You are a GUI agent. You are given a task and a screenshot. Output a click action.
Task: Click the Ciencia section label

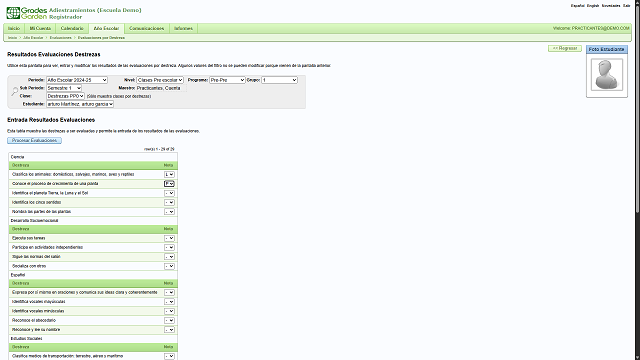pos(18,157)
